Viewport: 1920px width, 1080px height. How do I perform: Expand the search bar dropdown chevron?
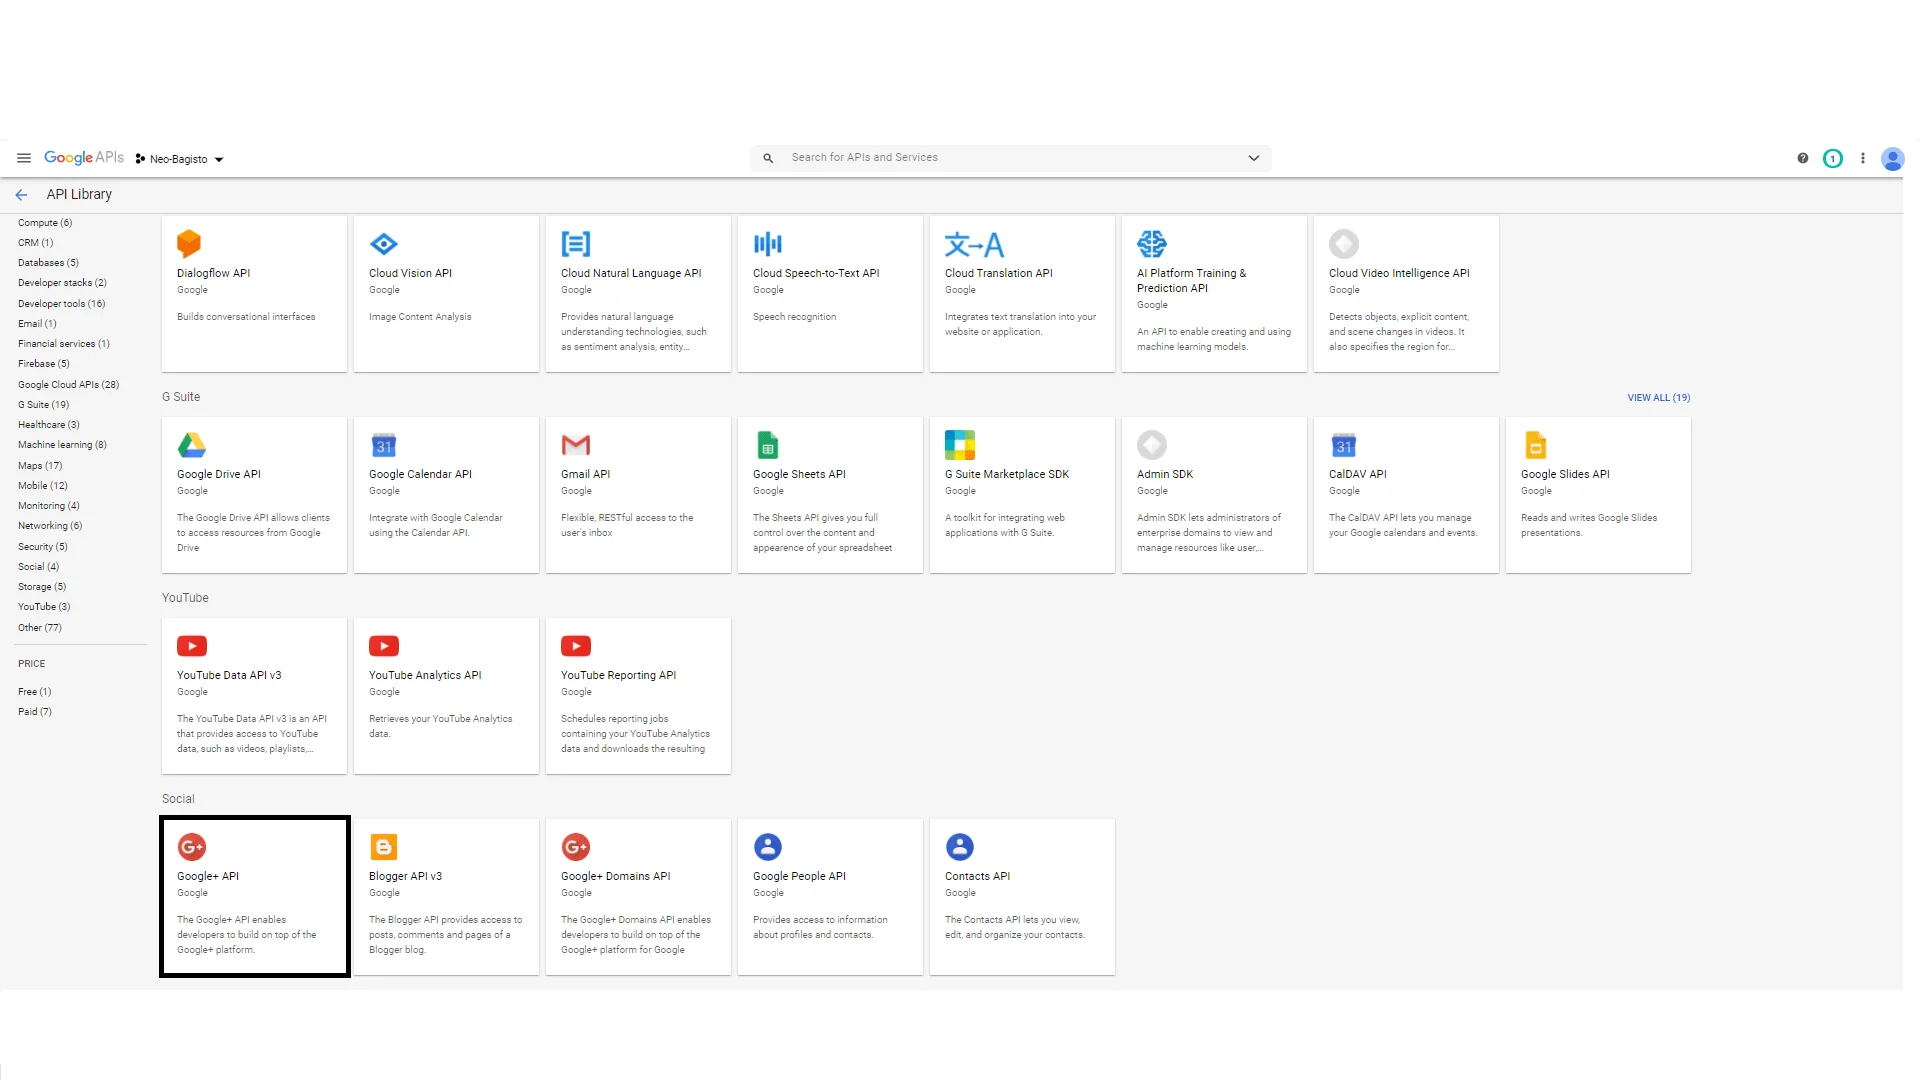(1253, 158)
